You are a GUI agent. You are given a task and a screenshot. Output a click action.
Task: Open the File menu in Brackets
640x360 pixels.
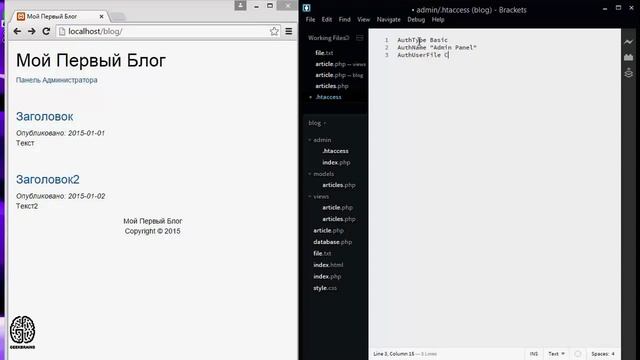click(x=310, y=20)
